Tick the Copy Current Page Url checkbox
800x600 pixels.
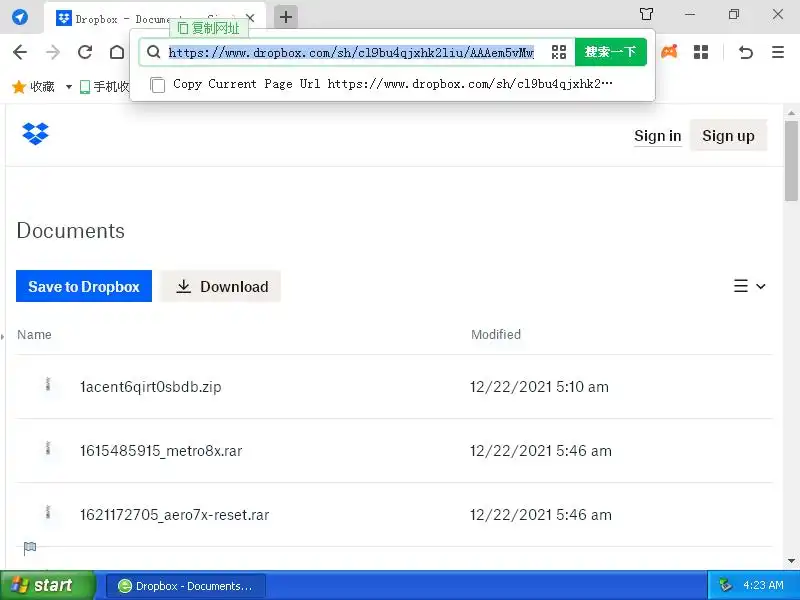(x=158, y=85)
